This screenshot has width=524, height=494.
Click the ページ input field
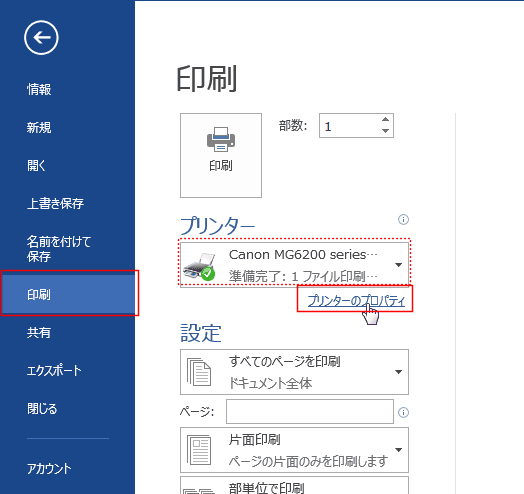tap(310, 411)
